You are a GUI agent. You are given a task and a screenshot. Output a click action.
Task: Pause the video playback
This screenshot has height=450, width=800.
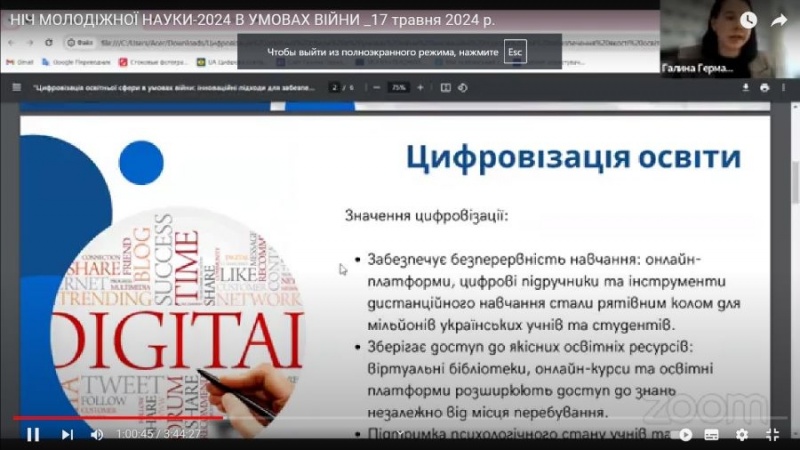click(33, 434)
